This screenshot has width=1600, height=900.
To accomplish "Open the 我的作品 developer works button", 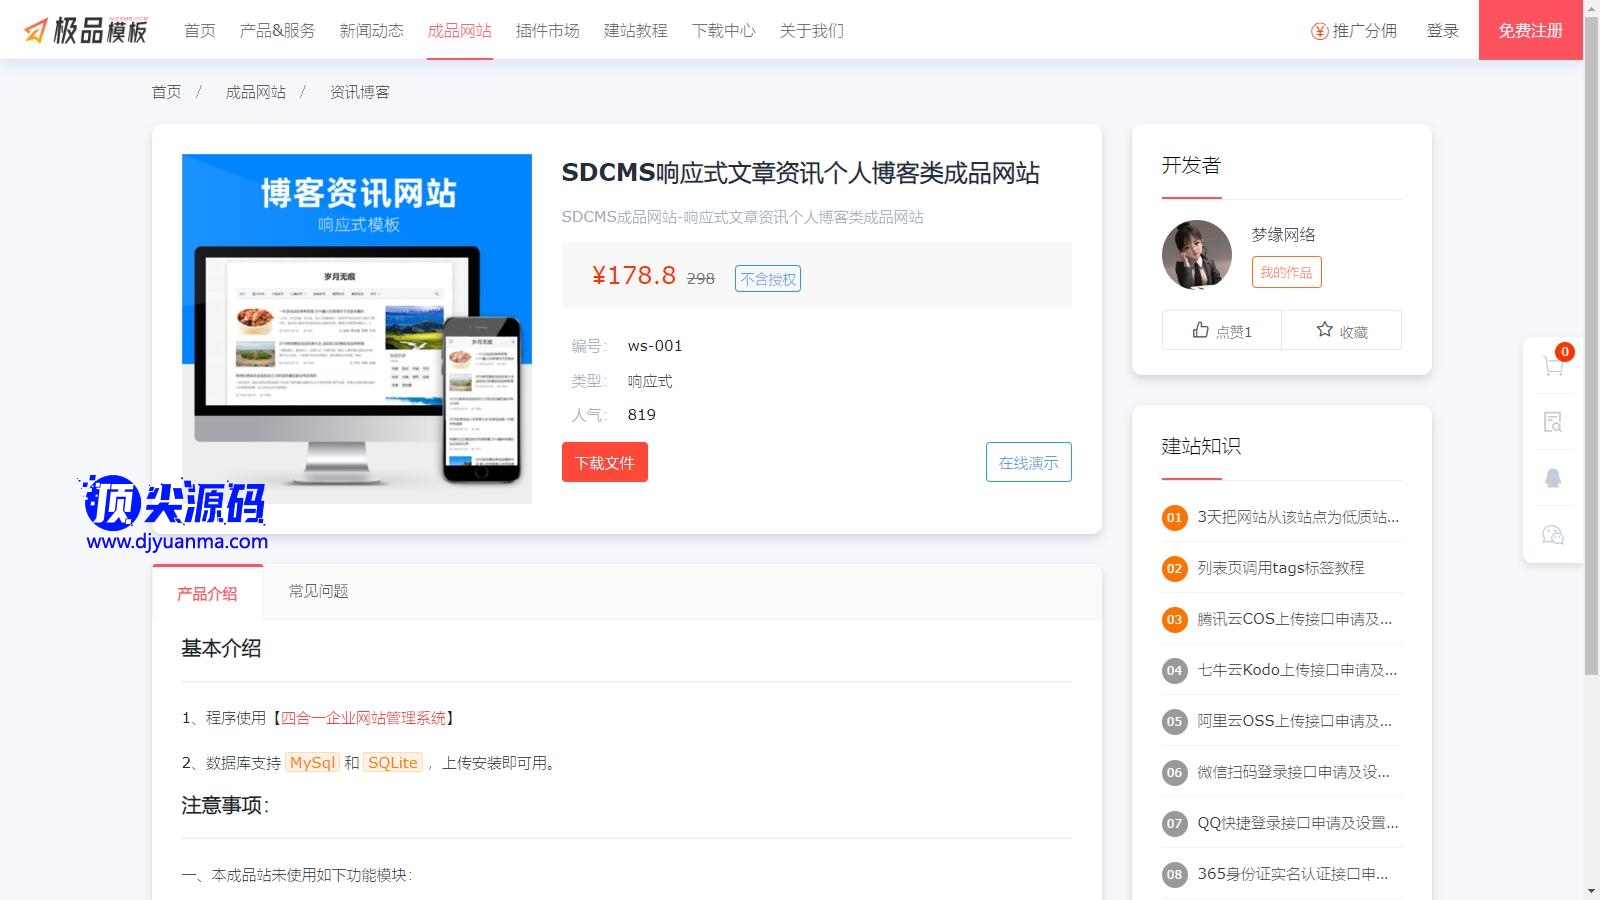I will click(x=1286, y=272).
